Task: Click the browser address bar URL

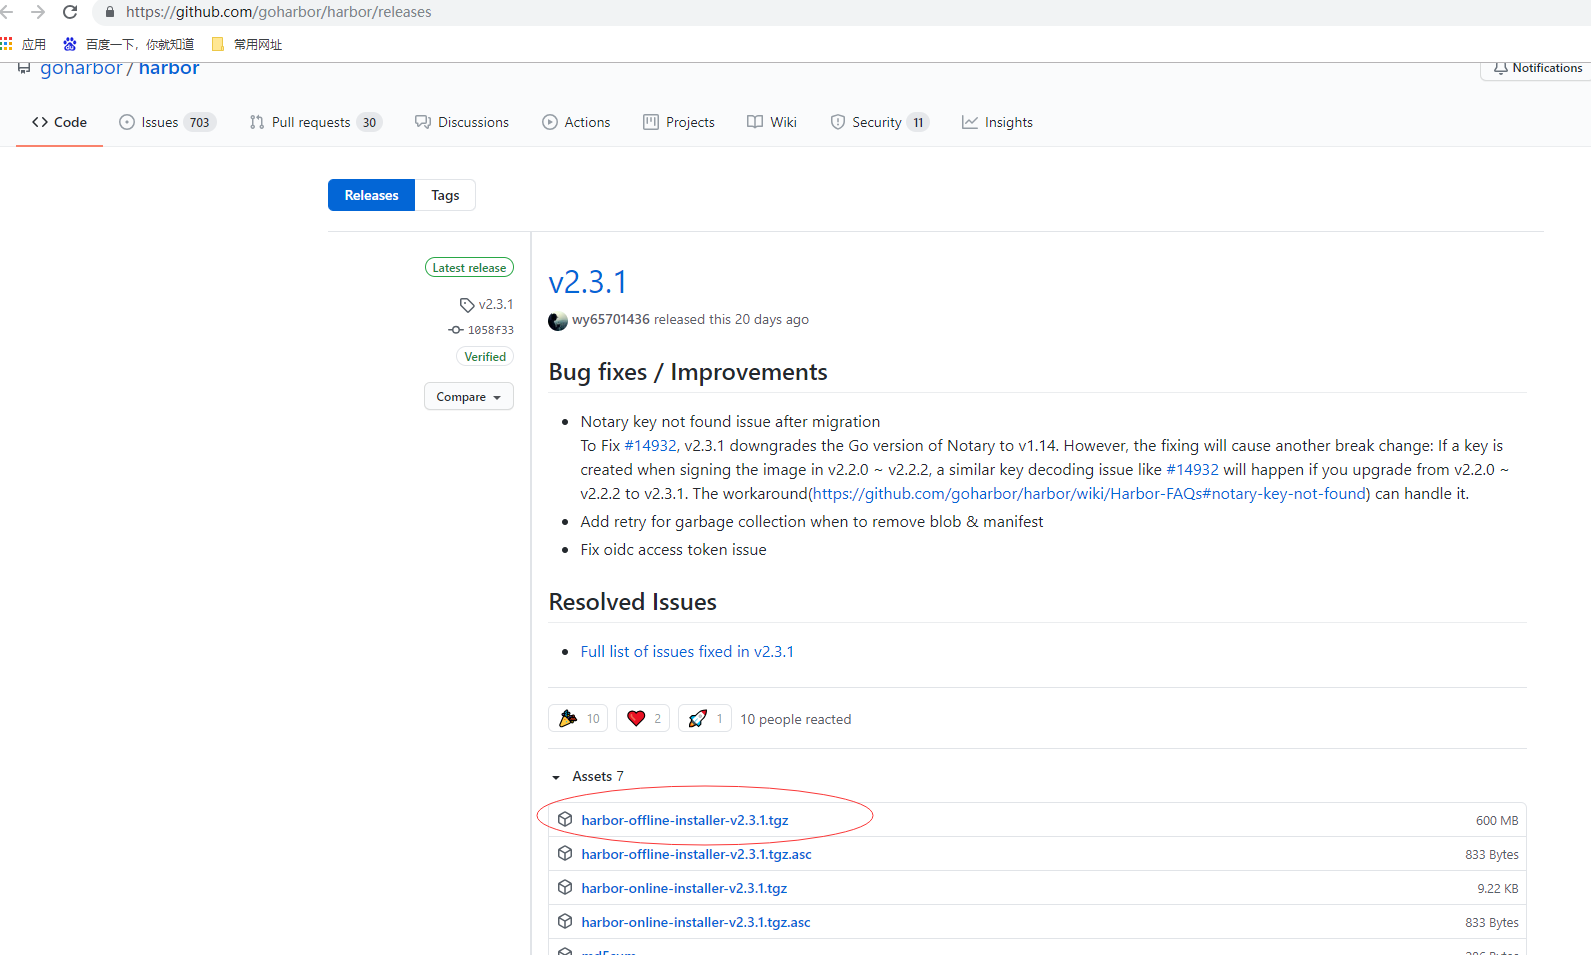Action: (279, 12)
